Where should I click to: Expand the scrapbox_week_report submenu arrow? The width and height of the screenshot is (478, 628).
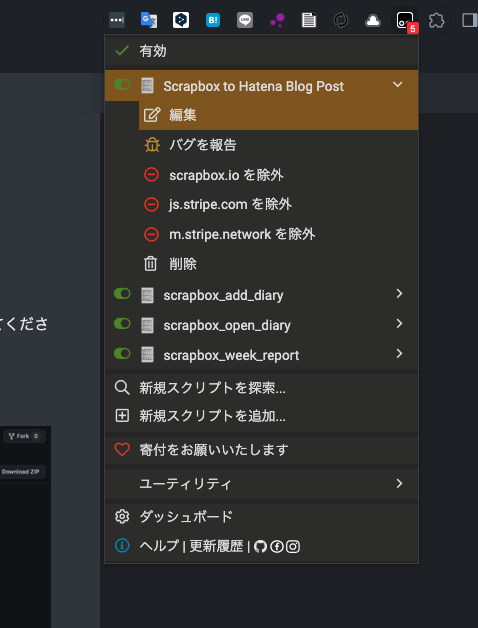coord(399,353)
